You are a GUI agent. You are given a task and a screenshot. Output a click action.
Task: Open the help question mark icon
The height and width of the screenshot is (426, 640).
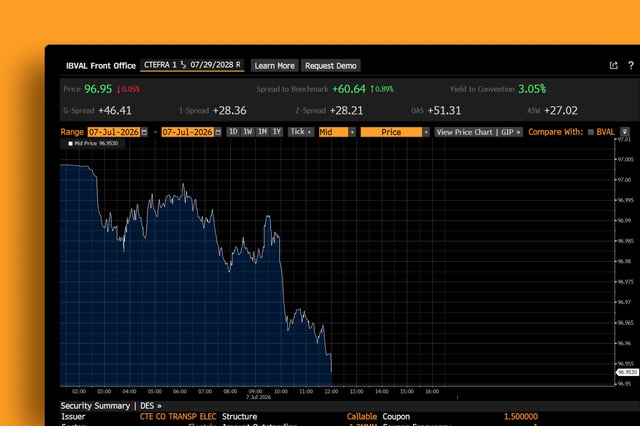(x=631, y=65)
